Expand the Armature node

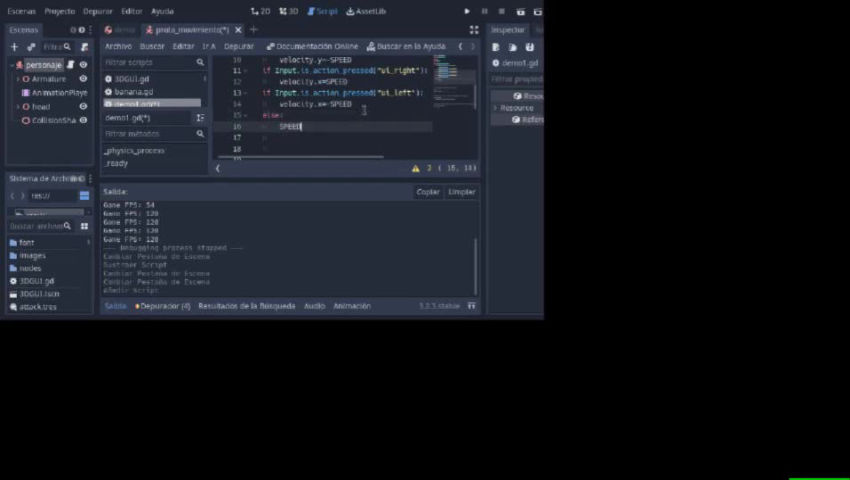[18, 79]
